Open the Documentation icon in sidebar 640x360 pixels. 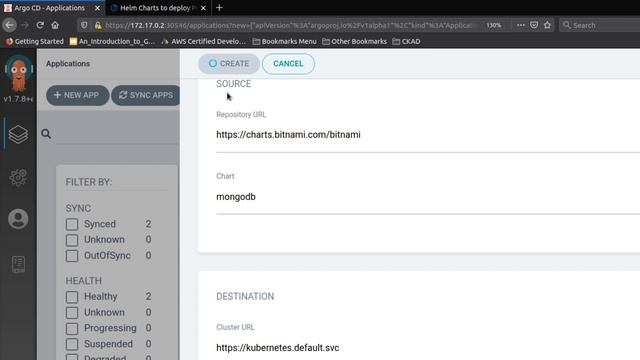pyautogui.click(x=18, y=264)
